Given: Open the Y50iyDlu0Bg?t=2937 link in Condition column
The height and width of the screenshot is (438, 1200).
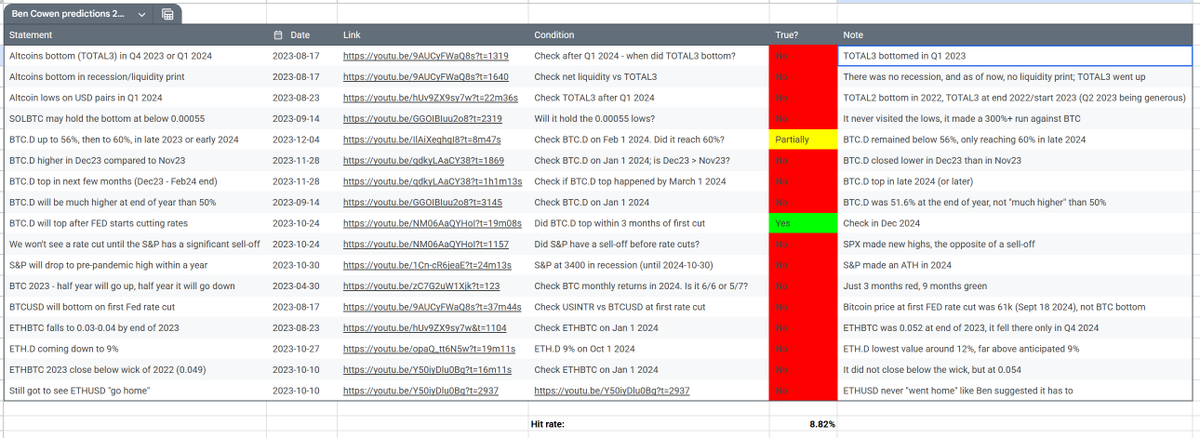Looking at the screenshot, I should coord(612,392).
